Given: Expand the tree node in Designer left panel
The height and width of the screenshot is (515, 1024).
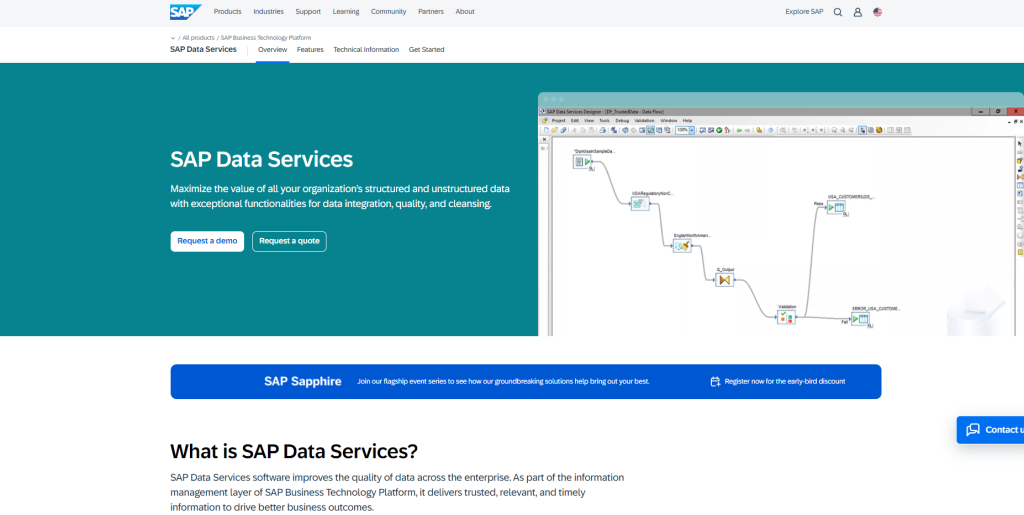Looking at the screenshot, I should click(543, 148).
